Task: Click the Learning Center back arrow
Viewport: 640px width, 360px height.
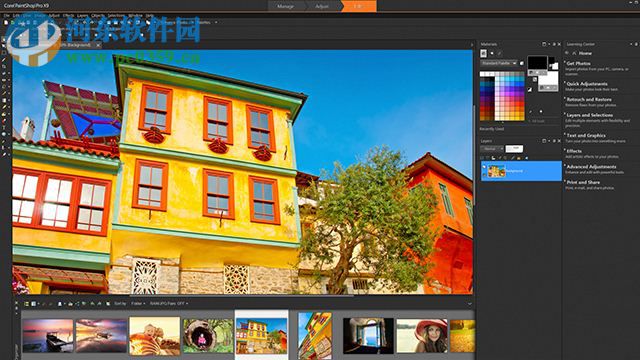Action: point(567,53)
